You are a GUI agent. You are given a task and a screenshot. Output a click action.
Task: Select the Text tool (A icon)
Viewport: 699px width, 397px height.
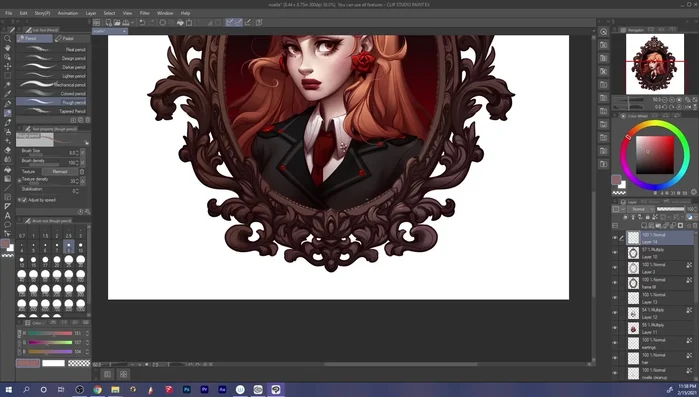[7, 216]
